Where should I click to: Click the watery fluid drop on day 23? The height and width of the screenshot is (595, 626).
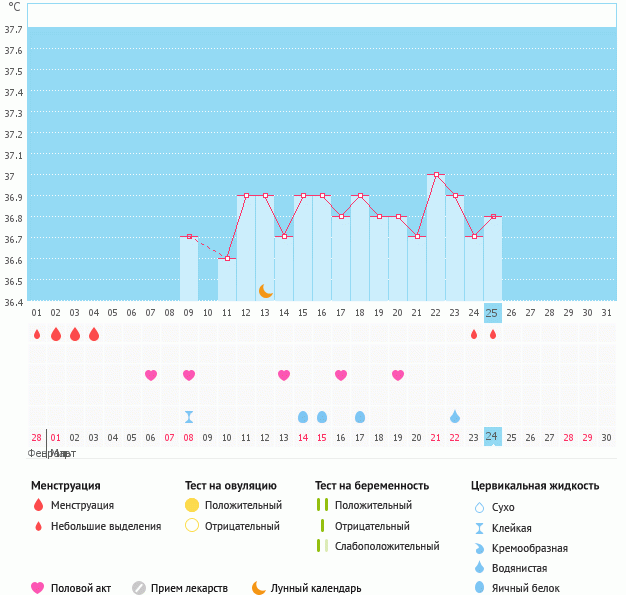(x=455, y=416)
